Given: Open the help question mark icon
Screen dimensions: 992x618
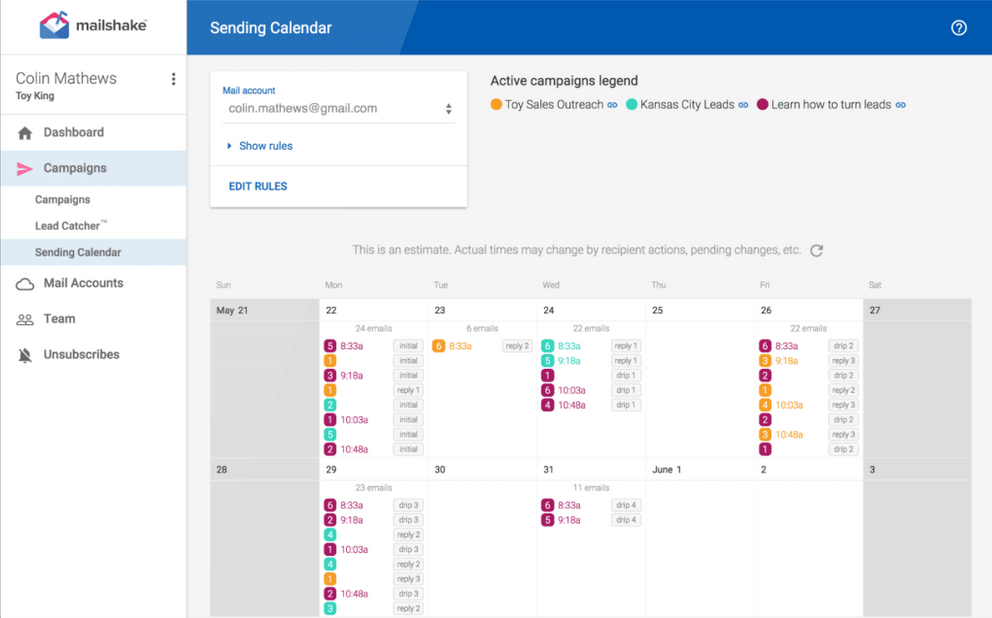Looking at the screenshot, I should click(958, 28).
